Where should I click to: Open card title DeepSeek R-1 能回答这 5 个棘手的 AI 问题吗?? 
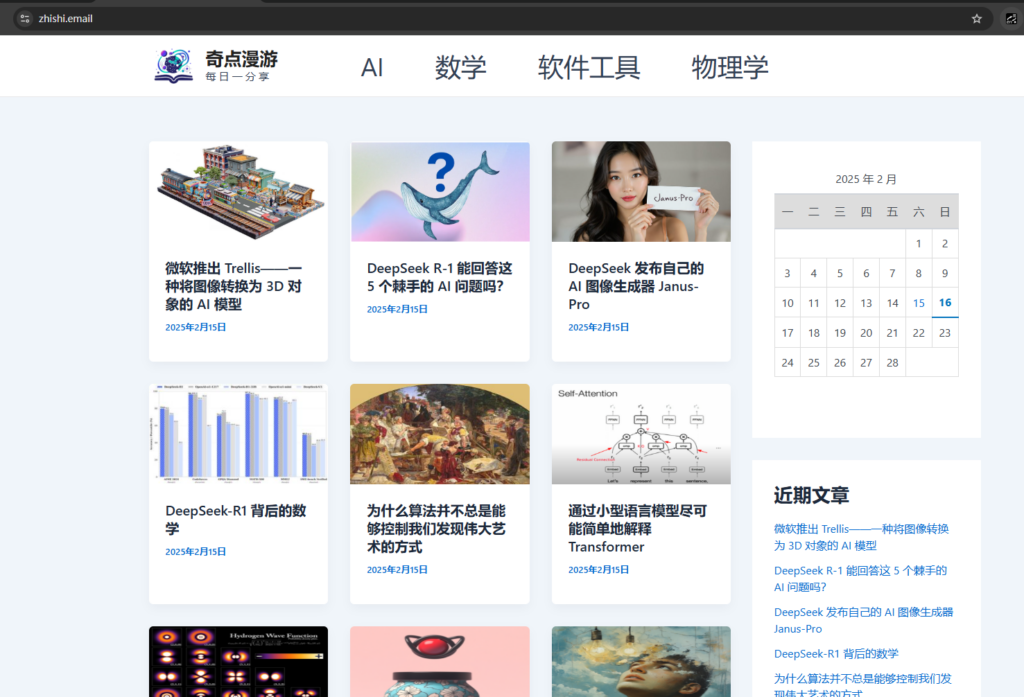[440, 277]
